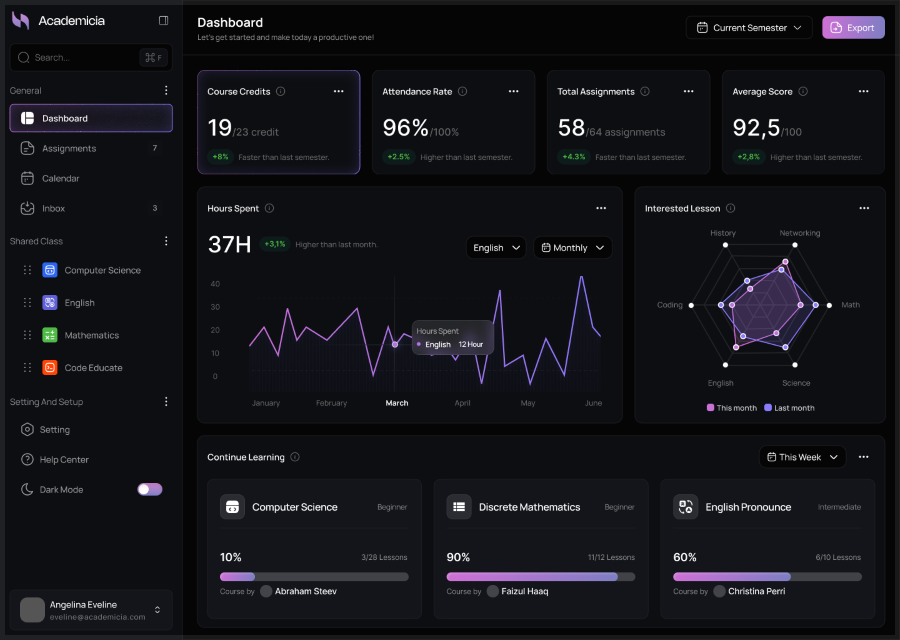The width and height of the screenshot is (900, 640).
Task: Click the English Pronounce course icon
Action: pyautogui.click(x=685, y=507)
